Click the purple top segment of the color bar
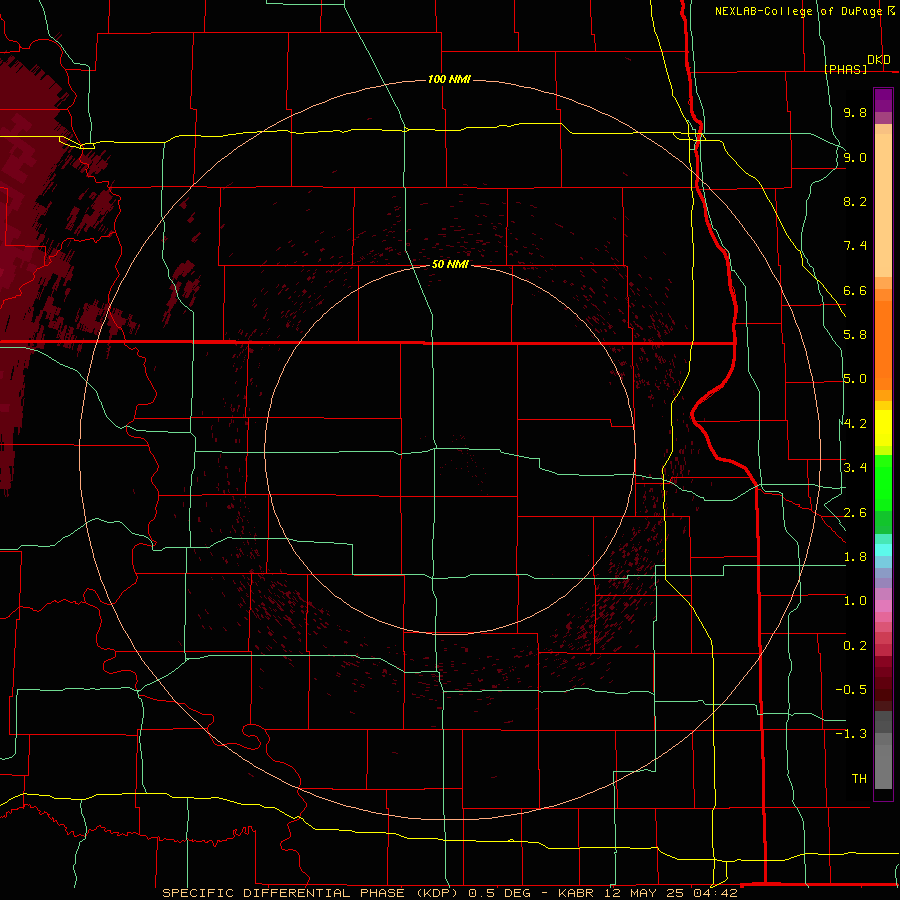This screenshot has height=900, width=900. click(883, 100)
